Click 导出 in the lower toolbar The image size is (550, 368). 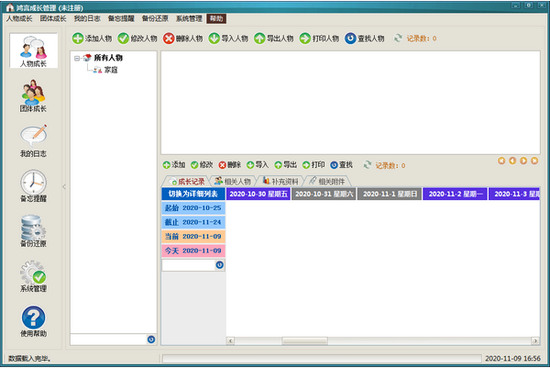[x=286, y=165]
